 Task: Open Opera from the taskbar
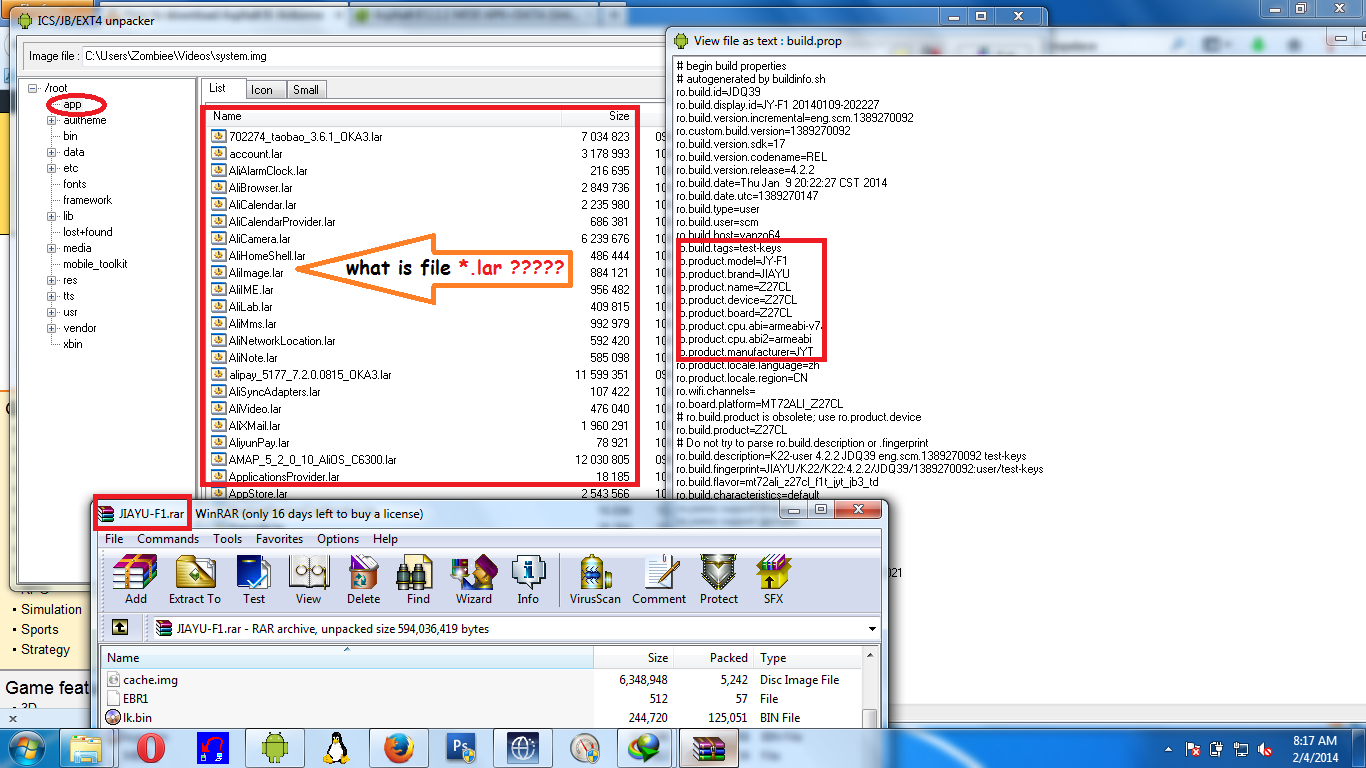click(x=150, y=748)
